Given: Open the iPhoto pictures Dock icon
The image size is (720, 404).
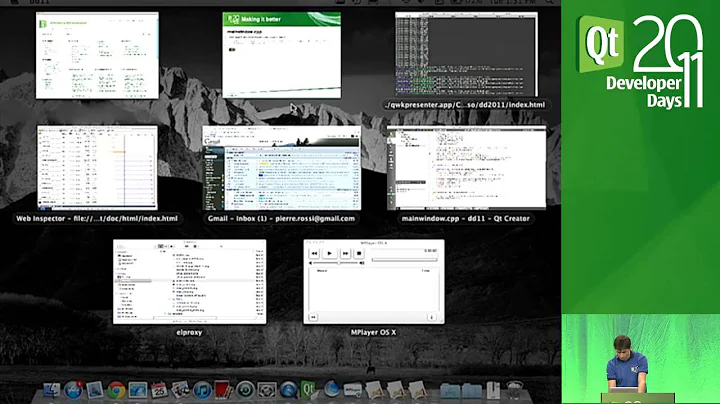Looking at the screenshot, I should point(180,390).
